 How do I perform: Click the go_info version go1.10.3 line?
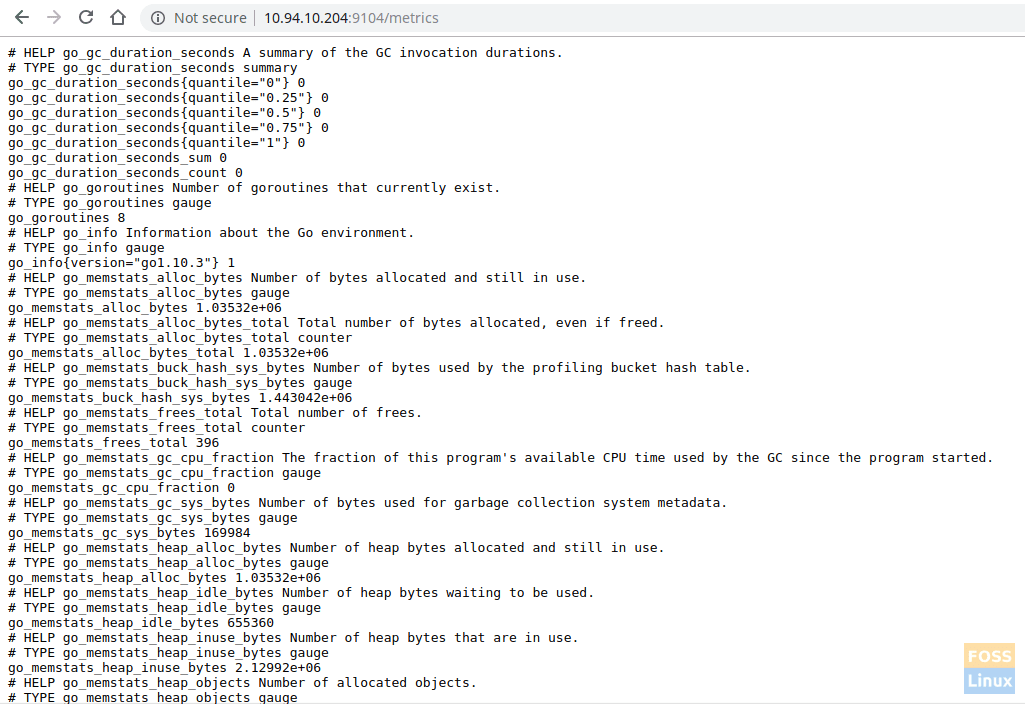pos(121,263)
